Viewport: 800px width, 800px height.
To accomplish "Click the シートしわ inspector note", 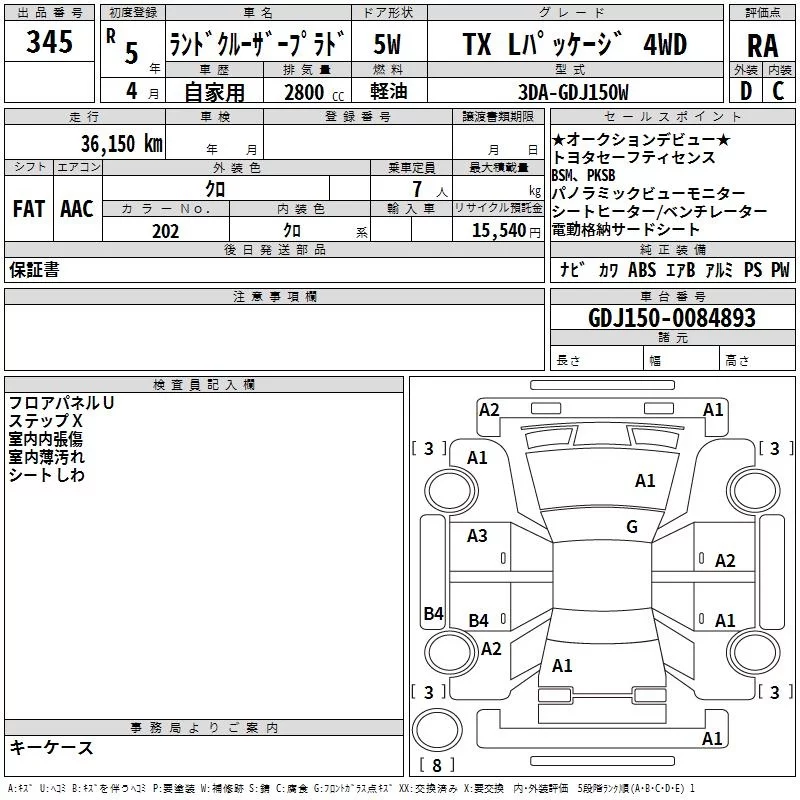I will coord(46,475).
